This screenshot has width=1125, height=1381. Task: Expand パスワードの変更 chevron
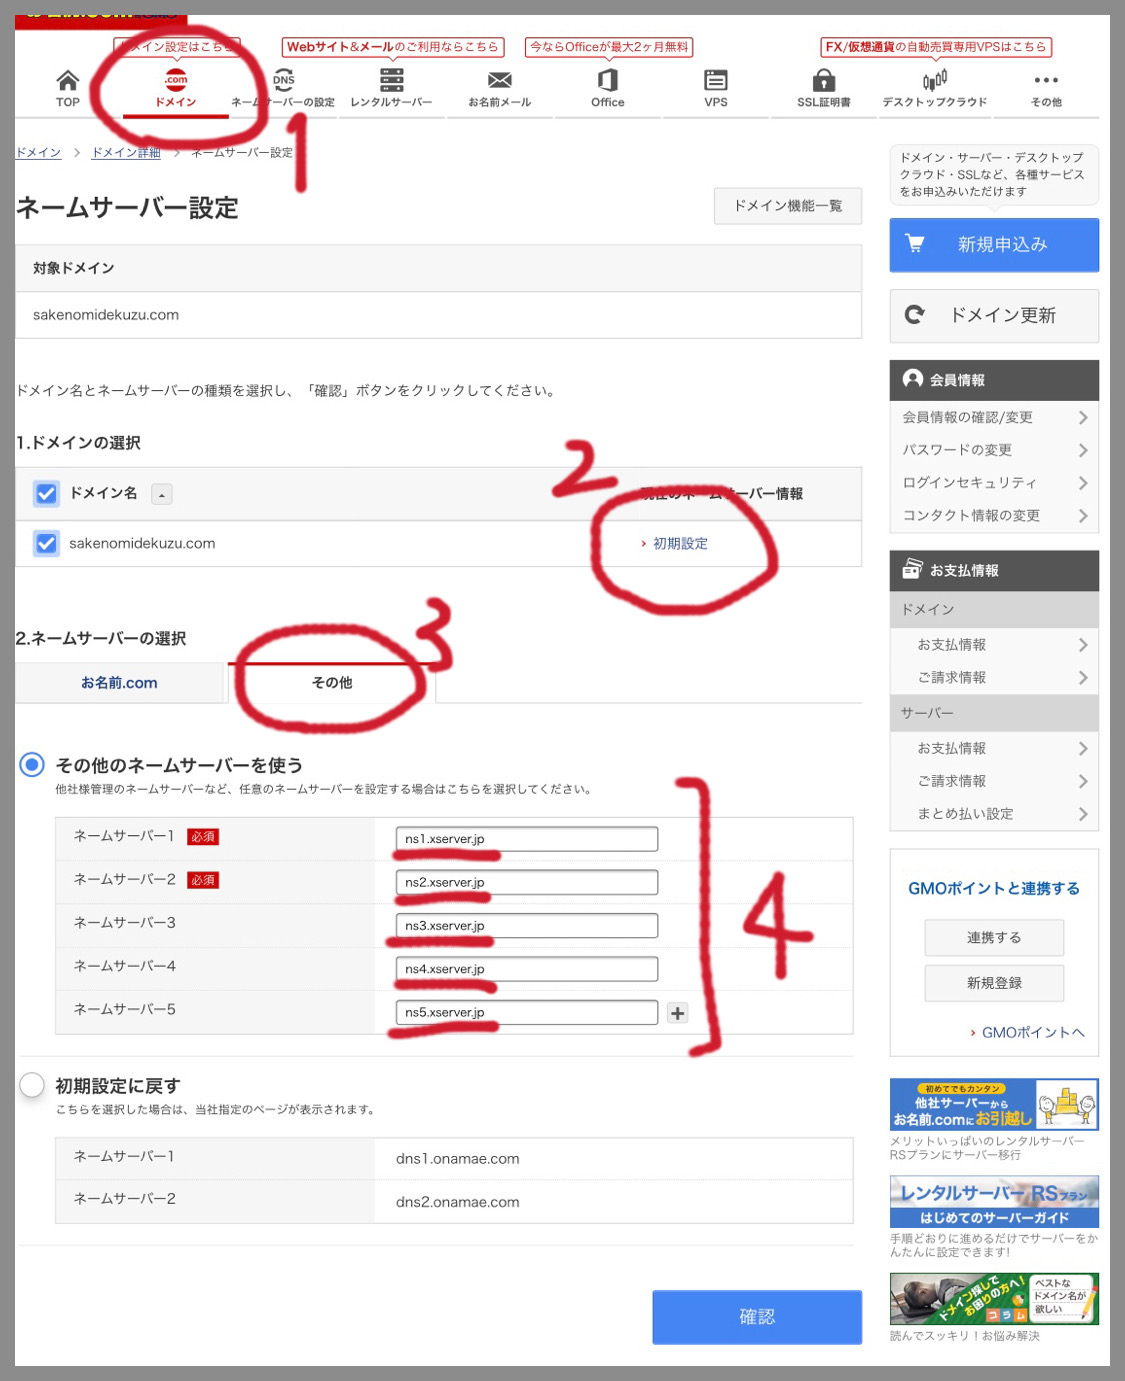pos(1083,450)
